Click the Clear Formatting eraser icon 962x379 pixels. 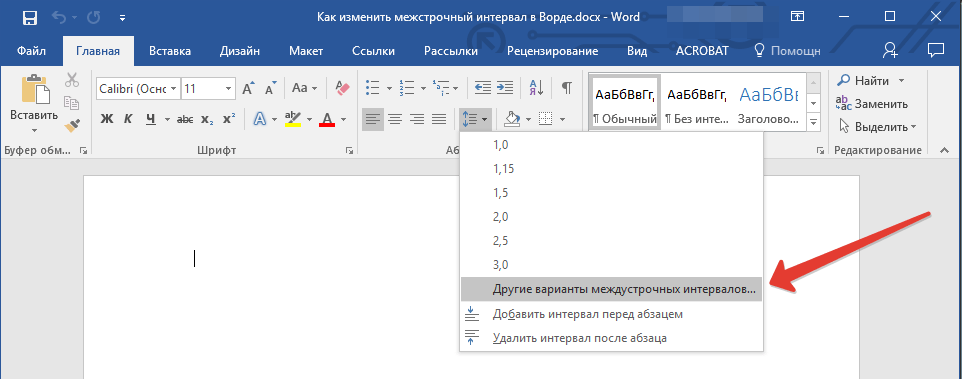(x=342, y=88)
